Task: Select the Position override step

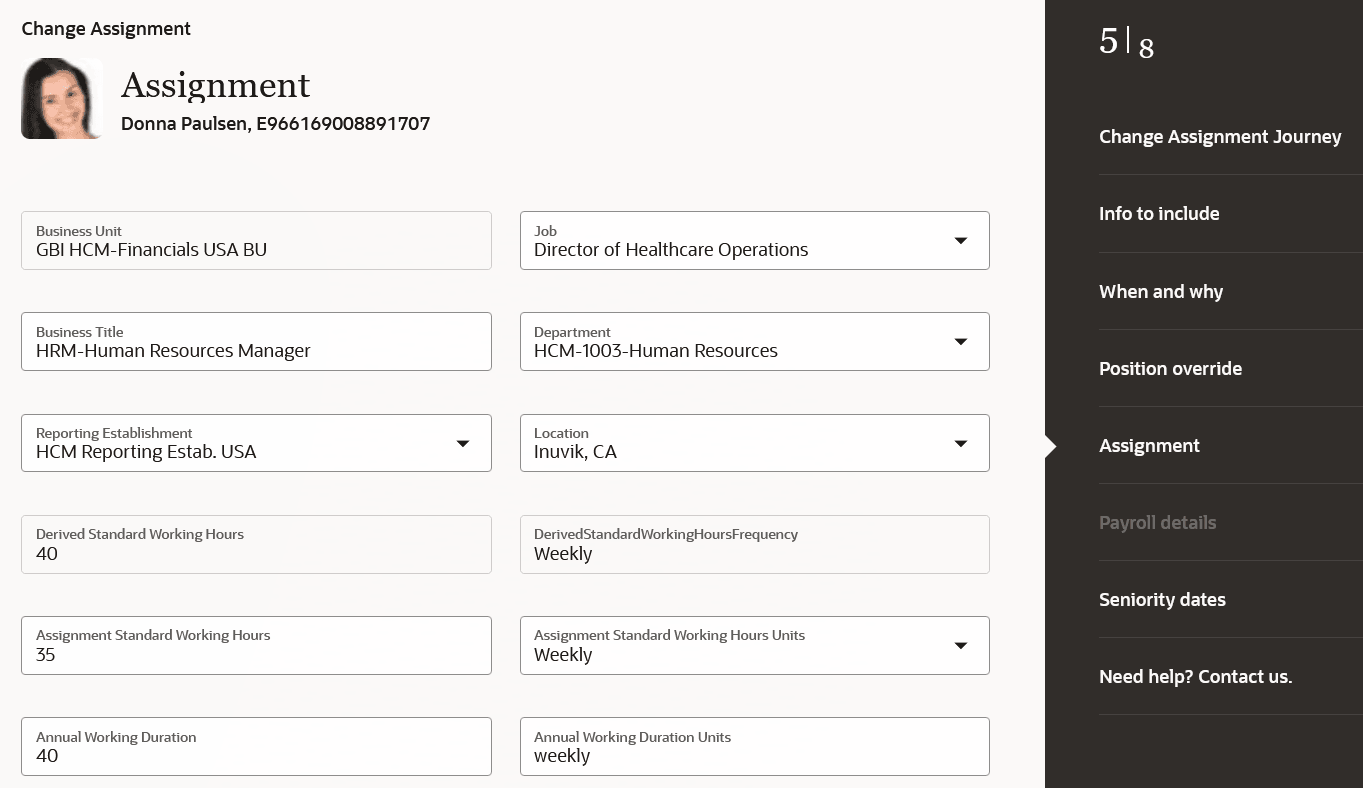Action: (x=1170, y=369)
